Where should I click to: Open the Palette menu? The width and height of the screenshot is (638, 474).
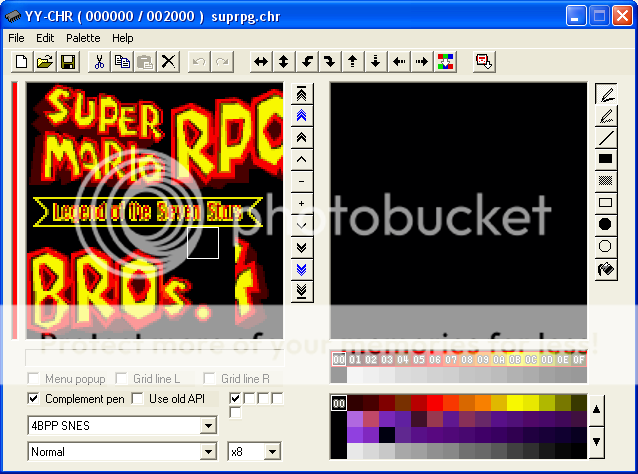click(83, 38)
